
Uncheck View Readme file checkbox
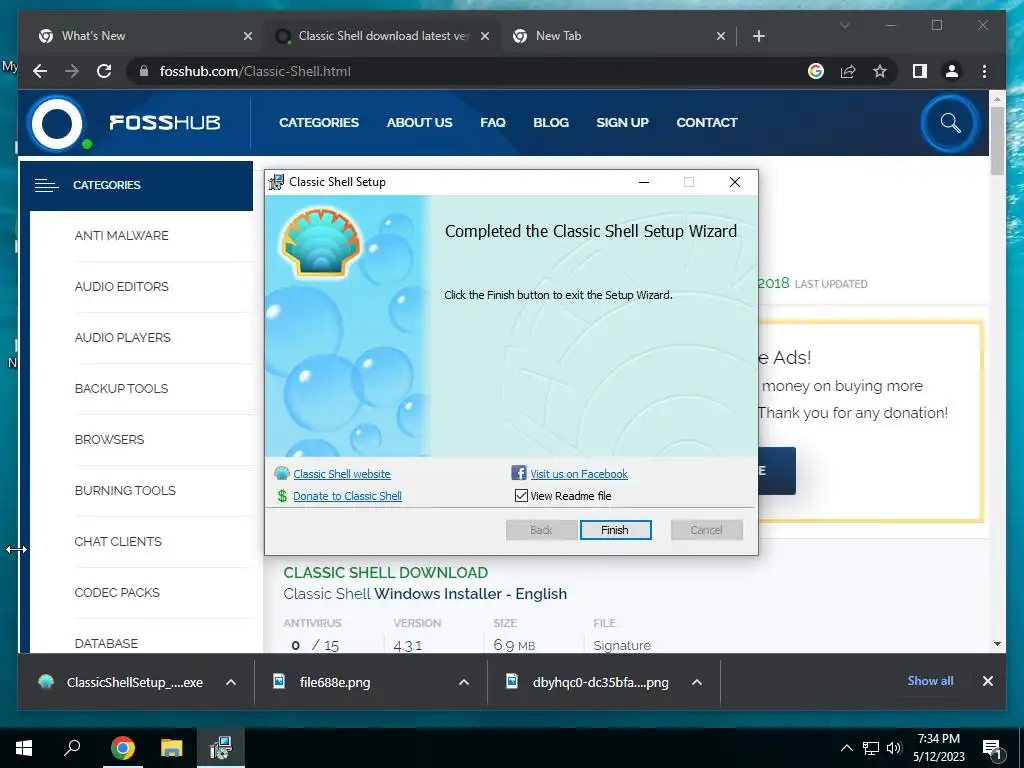pyautogui.click(x=521, y=496)
